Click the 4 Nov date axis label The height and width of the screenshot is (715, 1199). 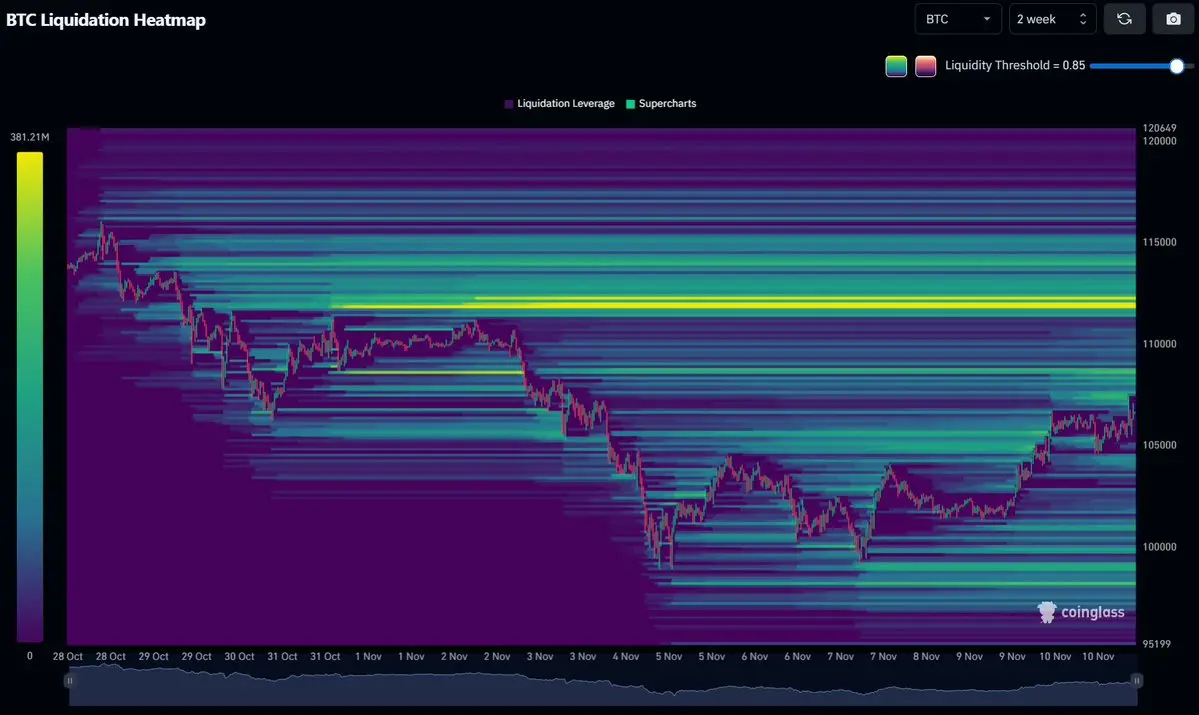(625, 657)
